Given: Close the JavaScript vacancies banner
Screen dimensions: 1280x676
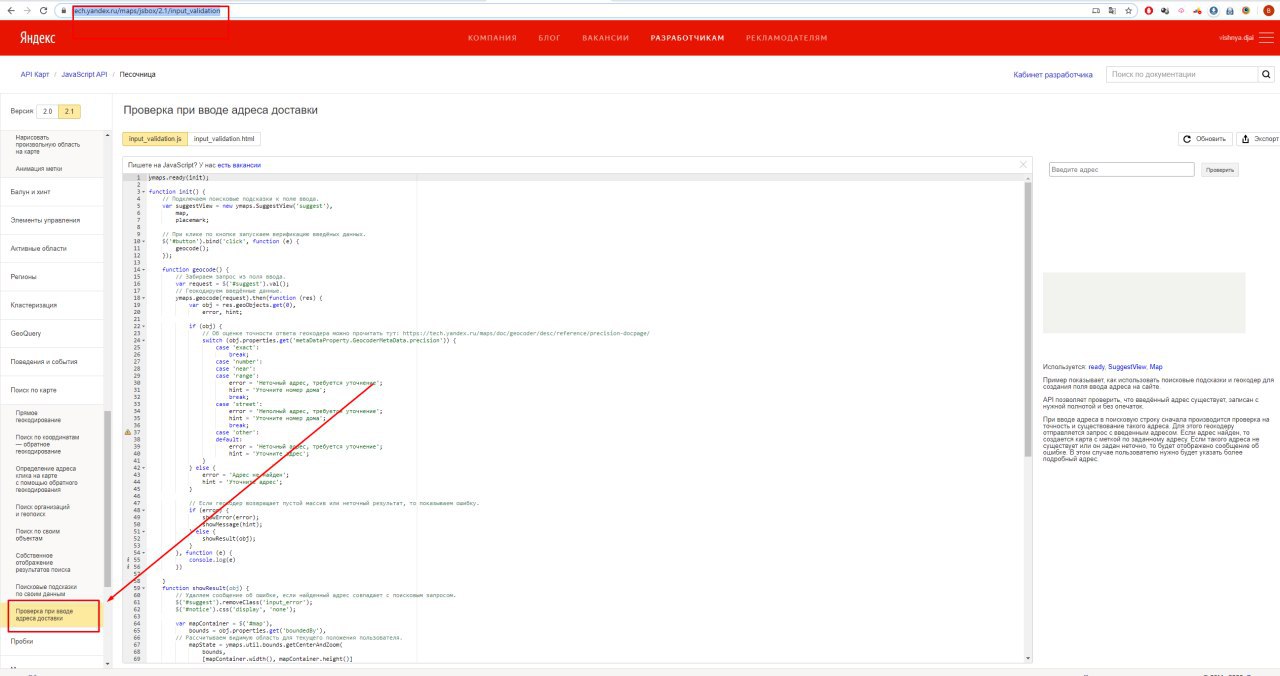Looking at the screenshot, I should coord(1022,164).
